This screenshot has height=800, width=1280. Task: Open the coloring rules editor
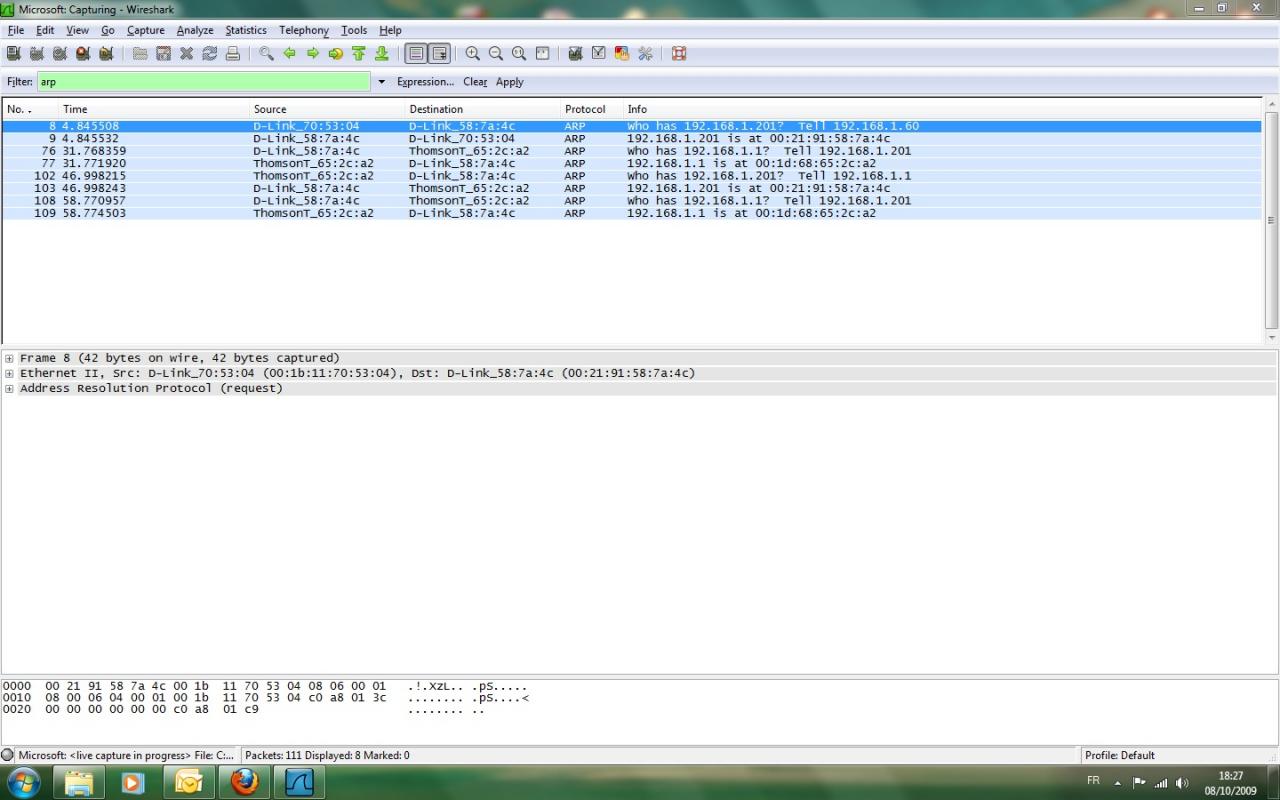[x=621, y=53]
